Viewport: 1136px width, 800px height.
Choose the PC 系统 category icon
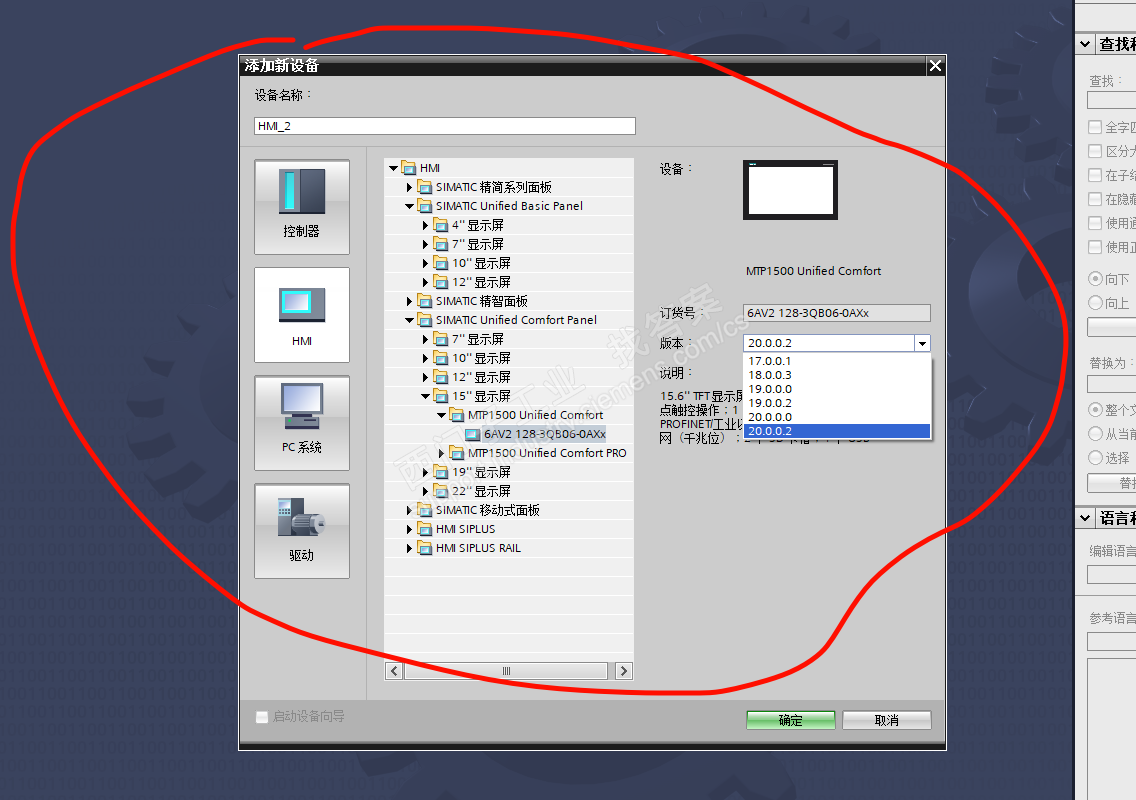click(x=301, y=423)
